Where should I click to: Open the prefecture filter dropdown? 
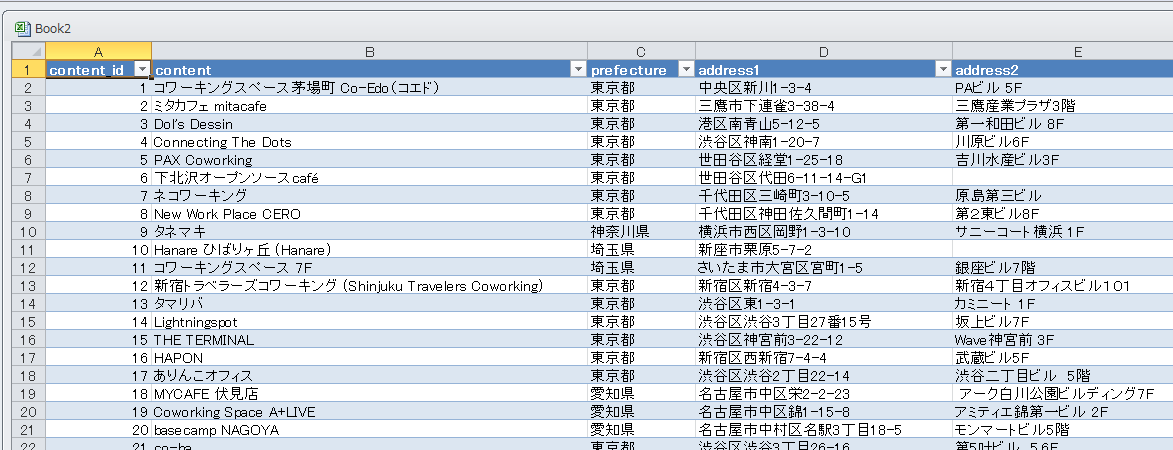point(686,70)
